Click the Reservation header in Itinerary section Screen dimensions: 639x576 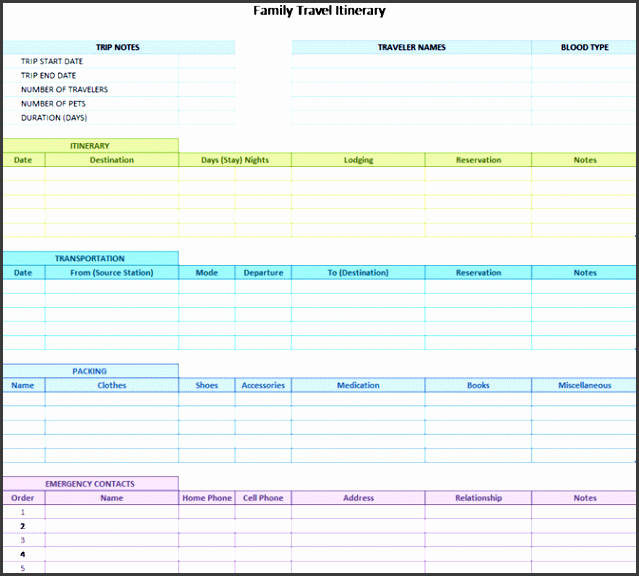coord(478,160)
